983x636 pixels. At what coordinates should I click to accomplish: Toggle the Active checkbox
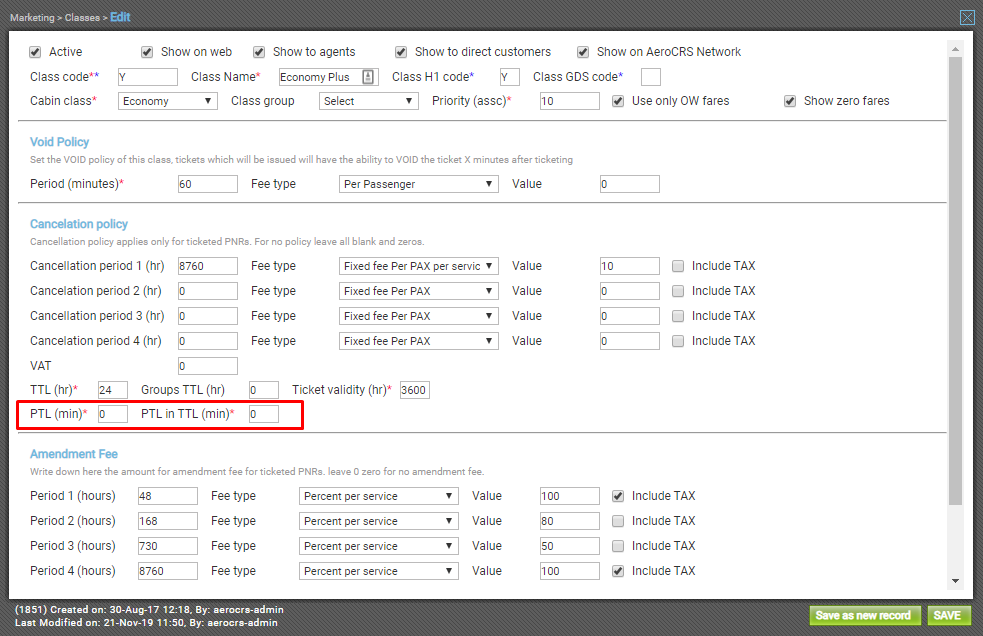pos(35,52)
